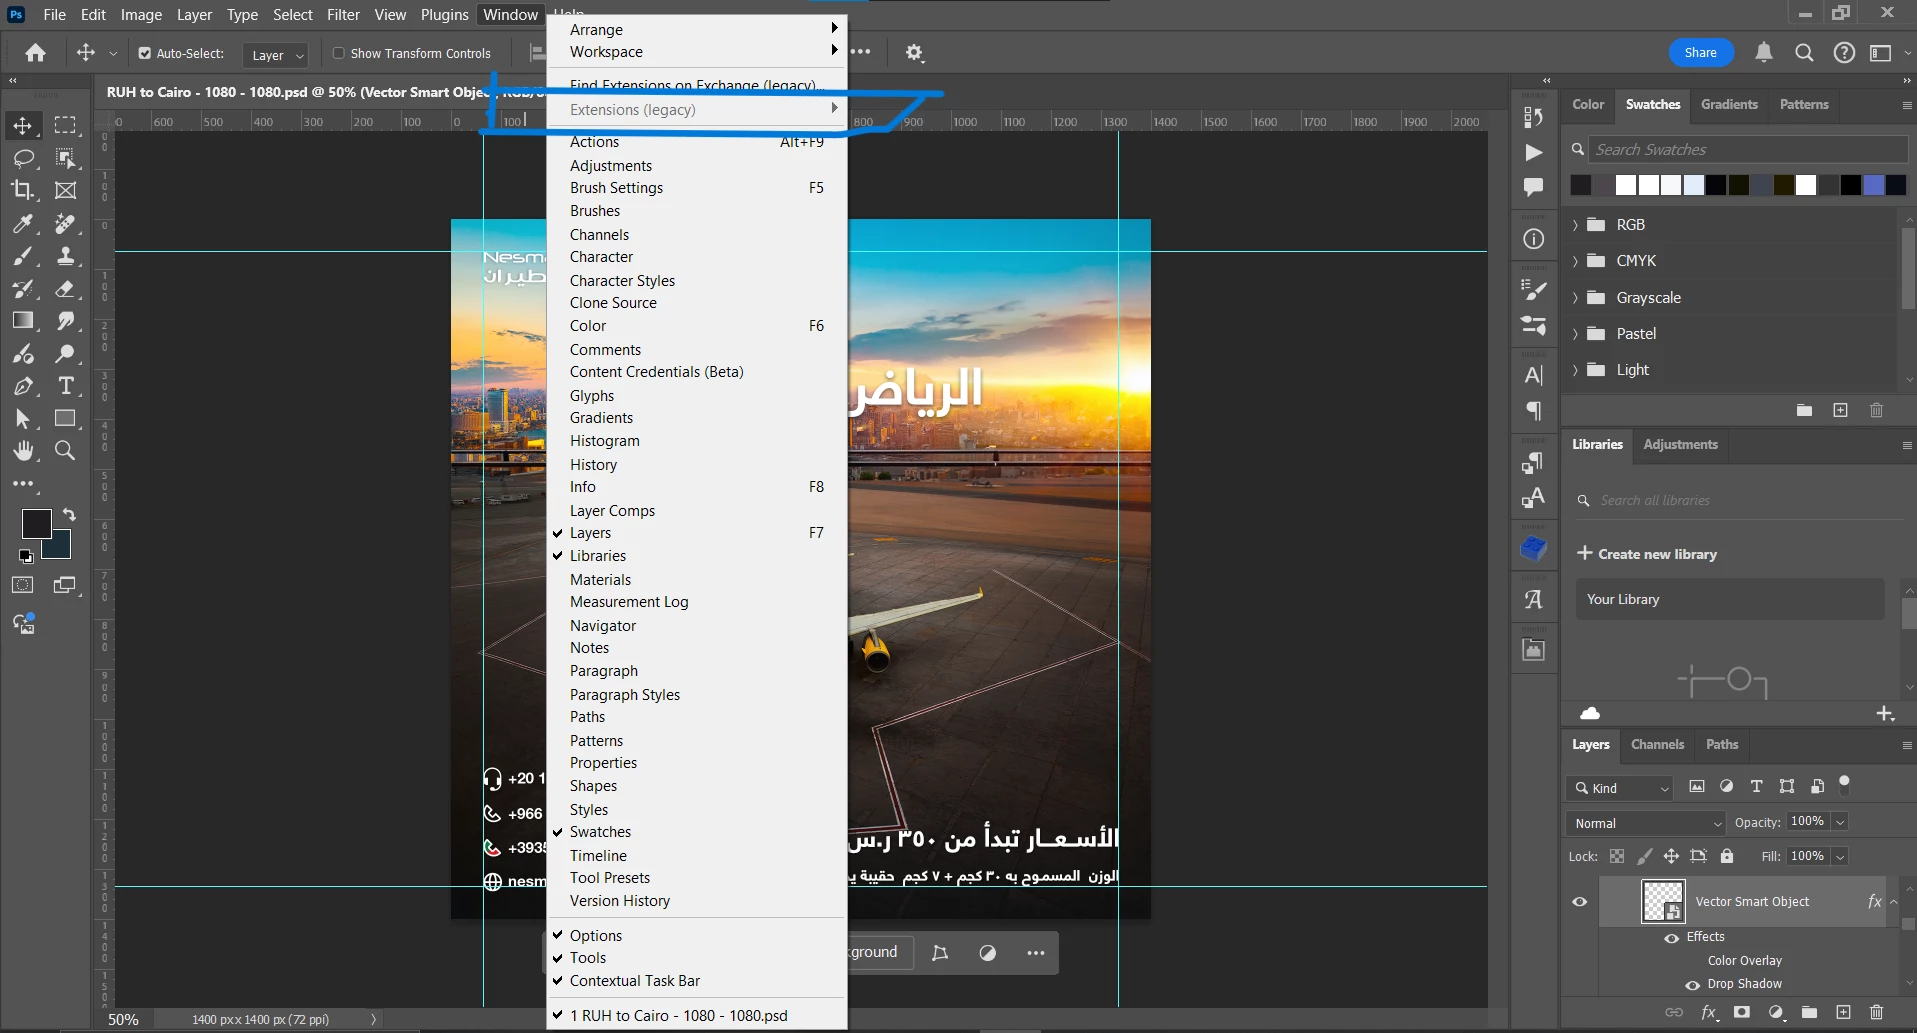This screenshot has height=1033, width=1917.
Task: Toggle type layer filter in Layers panel
Action: coord(1757,787)
